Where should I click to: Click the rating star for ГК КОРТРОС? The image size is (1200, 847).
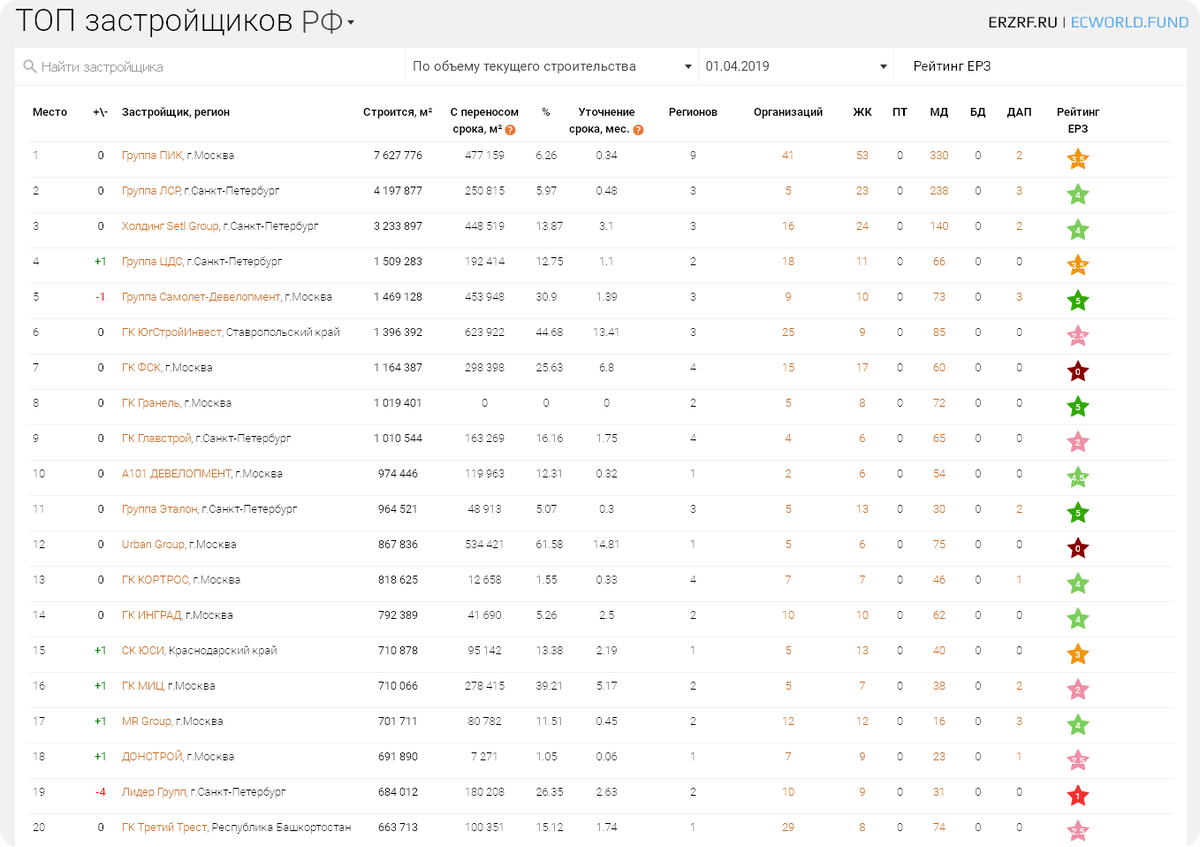click(x=1078, y=584)
